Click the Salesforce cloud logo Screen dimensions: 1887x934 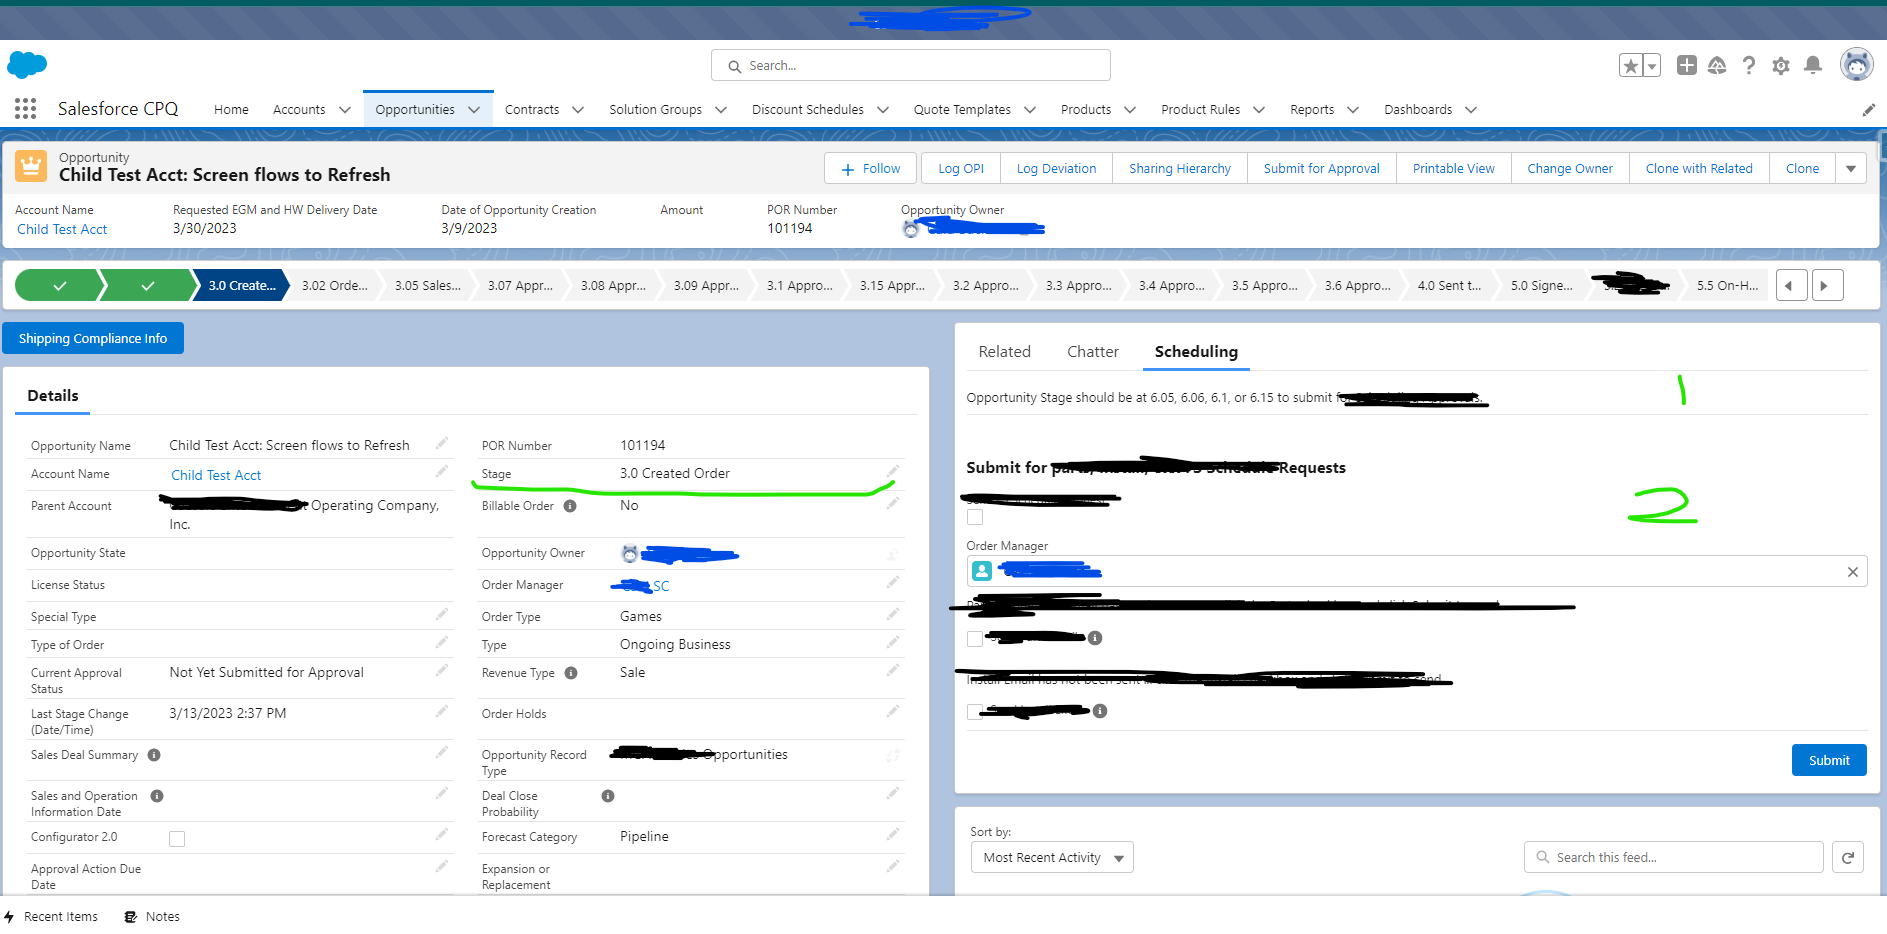point(27,65)
